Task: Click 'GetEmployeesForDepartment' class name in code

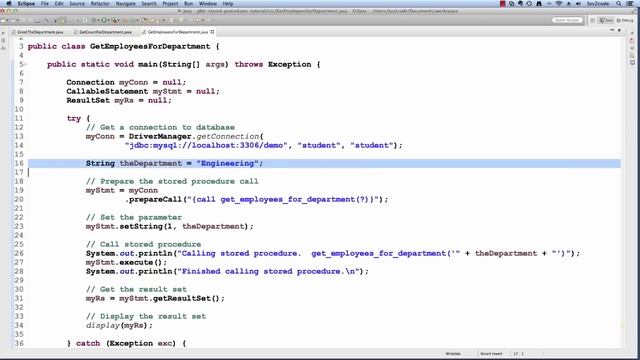Action: point(150,47)
